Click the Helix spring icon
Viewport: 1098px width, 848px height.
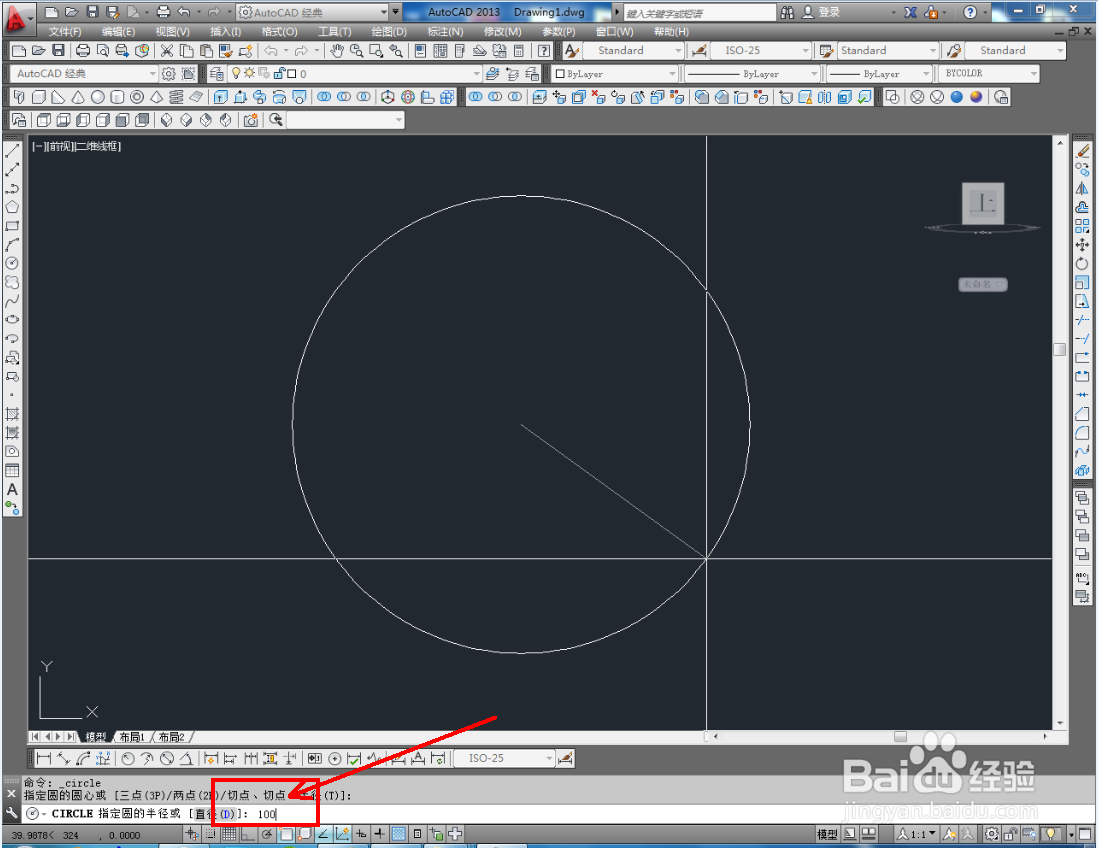tap(176, 97)
